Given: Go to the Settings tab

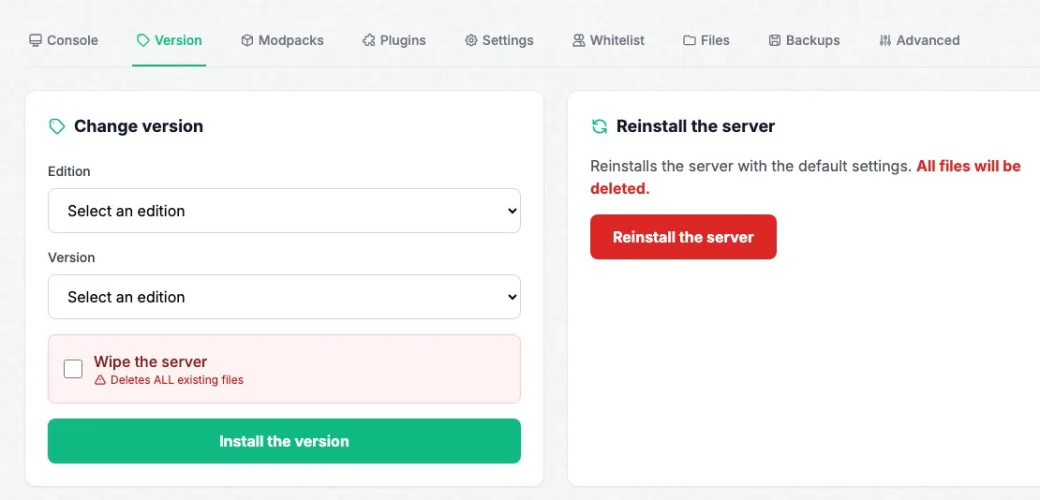Looking at the screenshot, I should 499,40.
